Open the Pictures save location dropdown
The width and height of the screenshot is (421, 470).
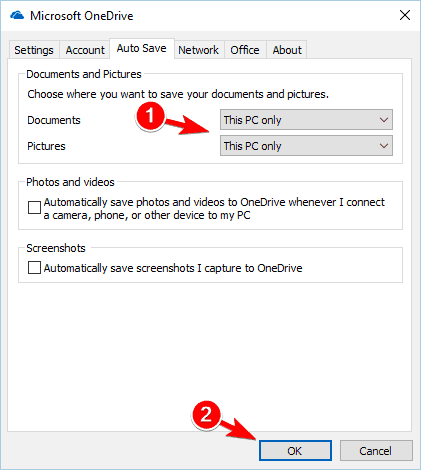point(306,146)
